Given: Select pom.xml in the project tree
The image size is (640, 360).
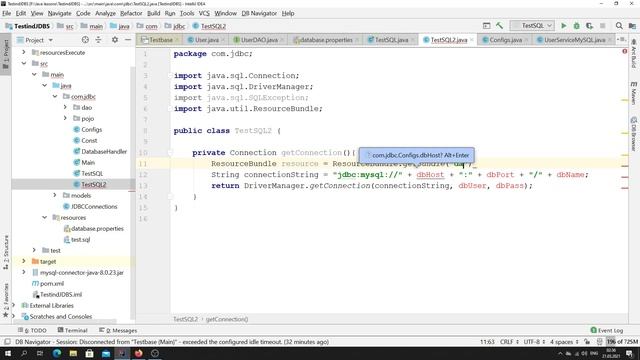Looking at the screenshot, I should pyautogui.click(x=51, y=283).
